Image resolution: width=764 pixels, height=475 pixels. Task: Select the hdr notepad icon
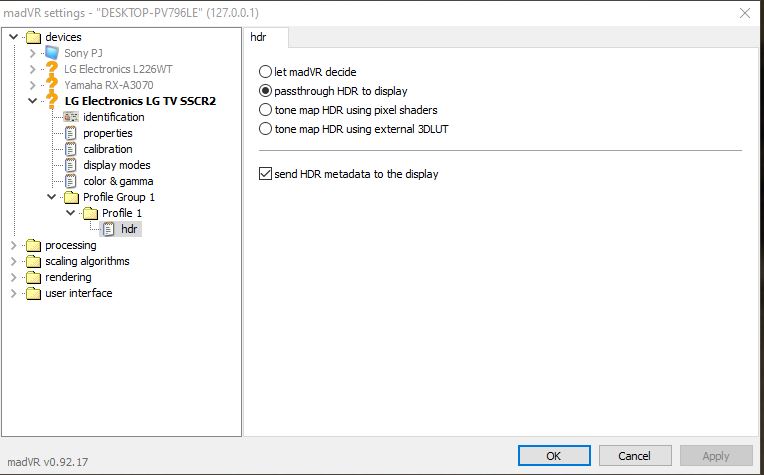click(109, 229)
